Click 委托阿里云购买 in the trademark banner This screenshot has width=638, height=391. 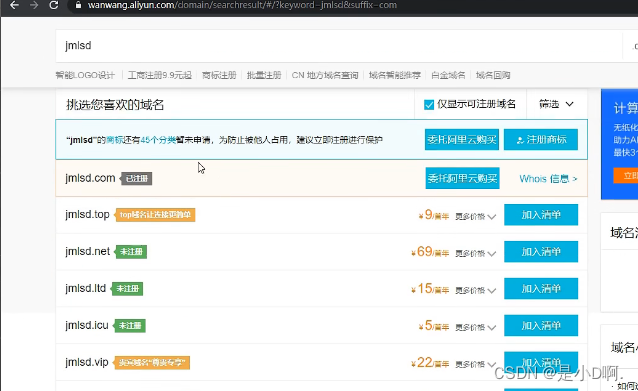pyautogui.click(x=462, y=140)
